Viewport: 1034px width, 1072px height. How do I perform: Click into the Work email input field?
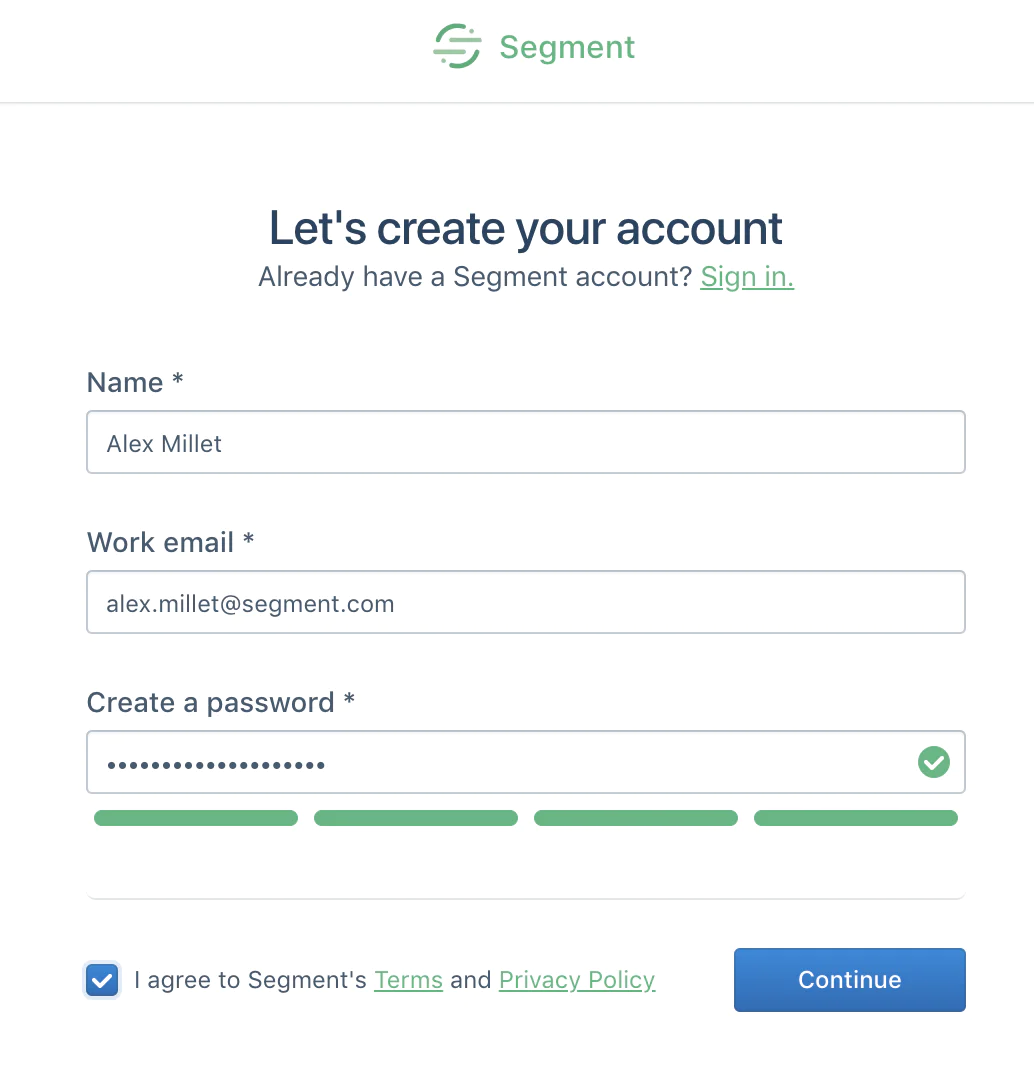click(x=526, y=602)
